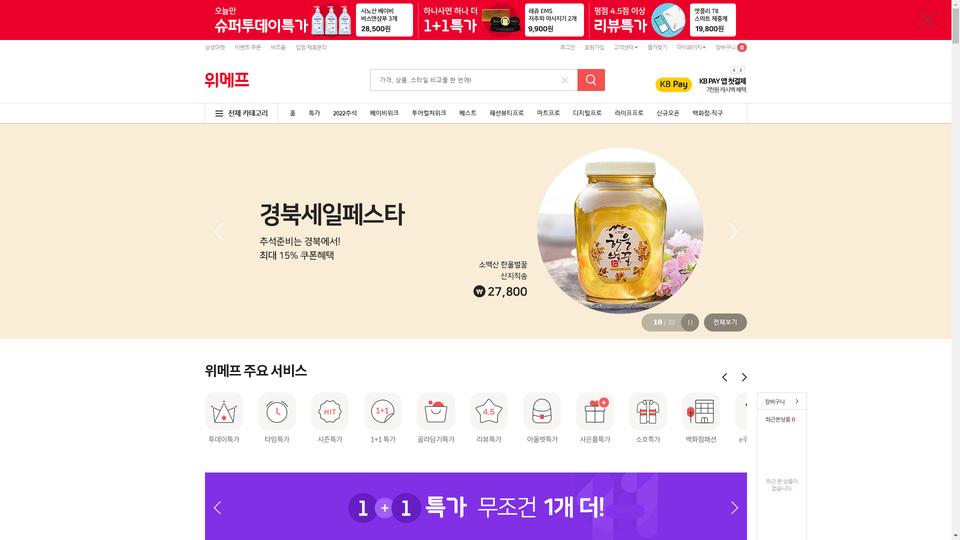This screenshot has height=540, width=960.
Task: Open 전체 카테고리 hamburger menu
Action: (x=242, y=113)
